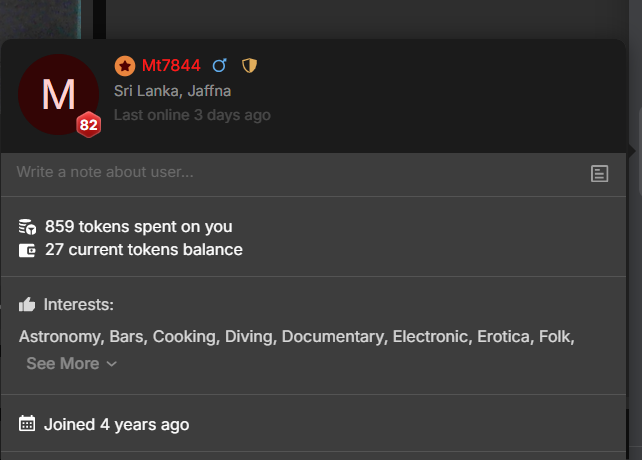
Task: Click the '859 tokens spent on you' text
Action: click(138, 227)
